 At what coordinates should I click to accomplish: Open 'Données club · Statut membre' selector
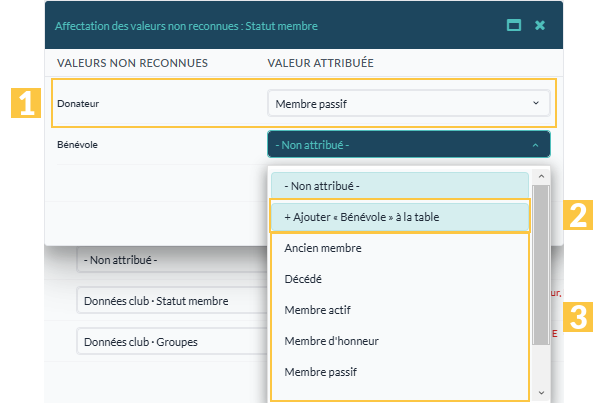click(x=172, y=301)
